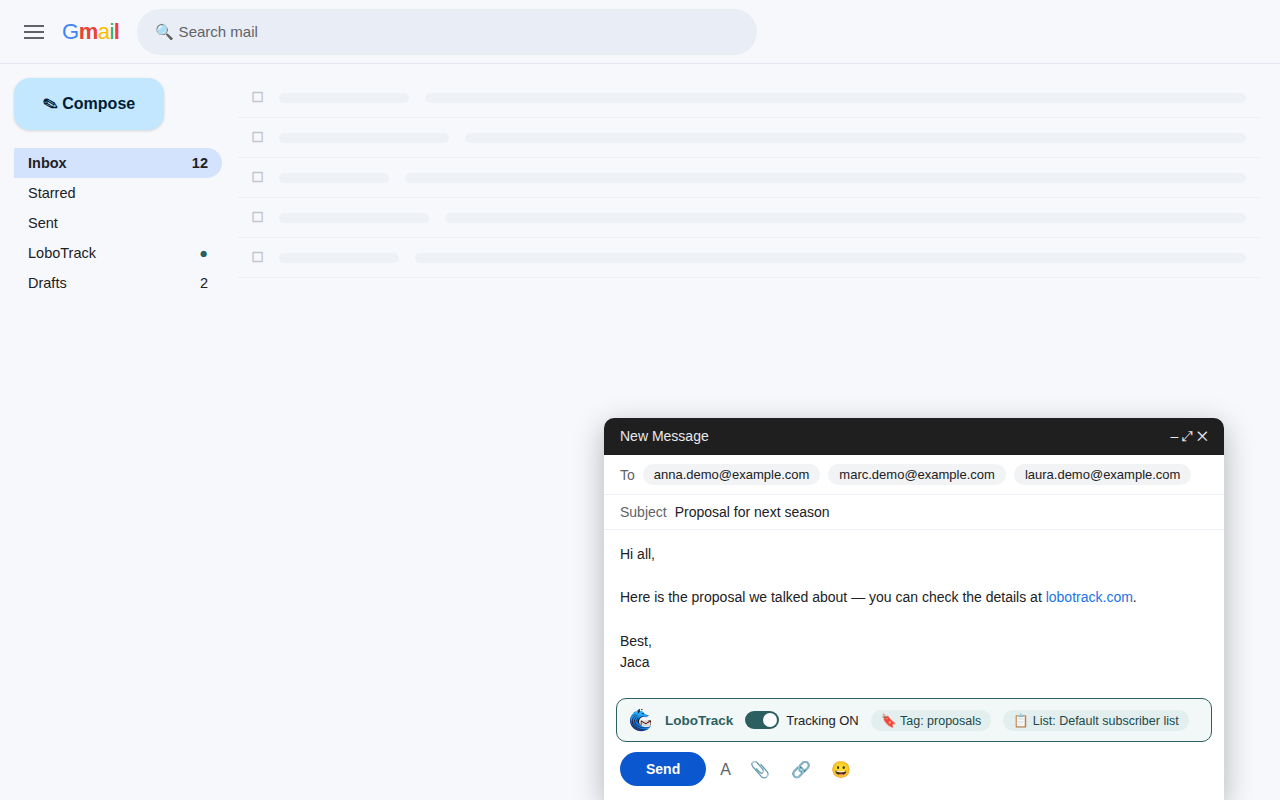Click the marc.demo@example.com recipient chip
This screenshot has height=800, width=1280.
point(917,475)
